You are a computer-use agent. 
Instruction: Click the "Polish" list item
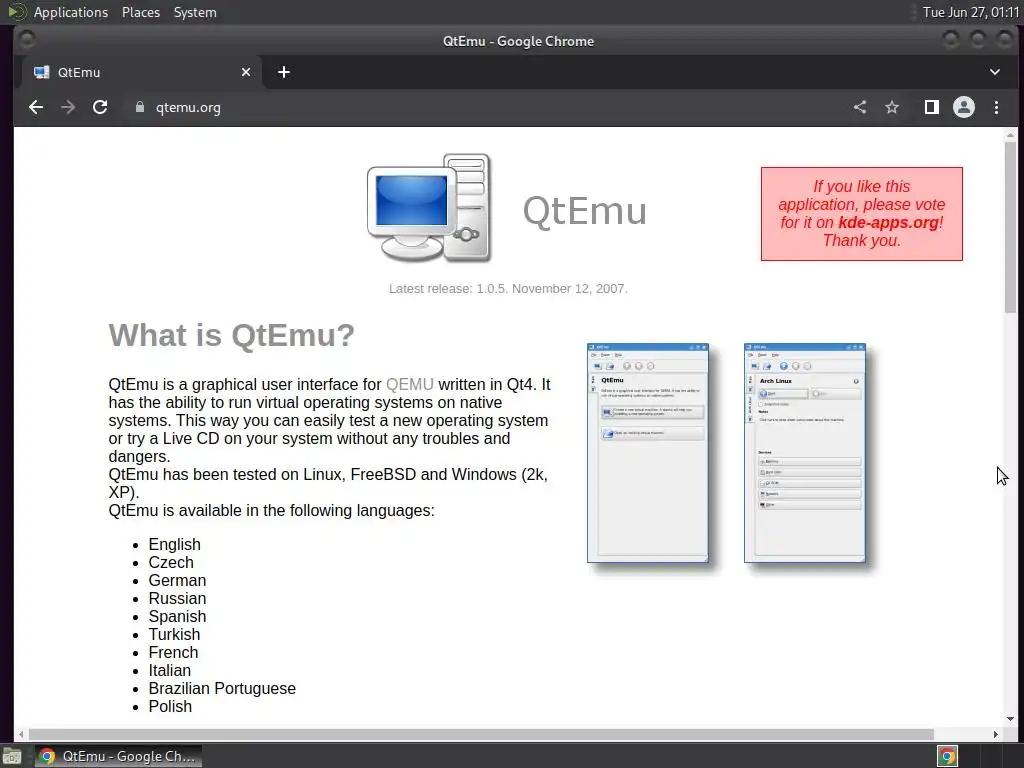(x=170, y=707)
